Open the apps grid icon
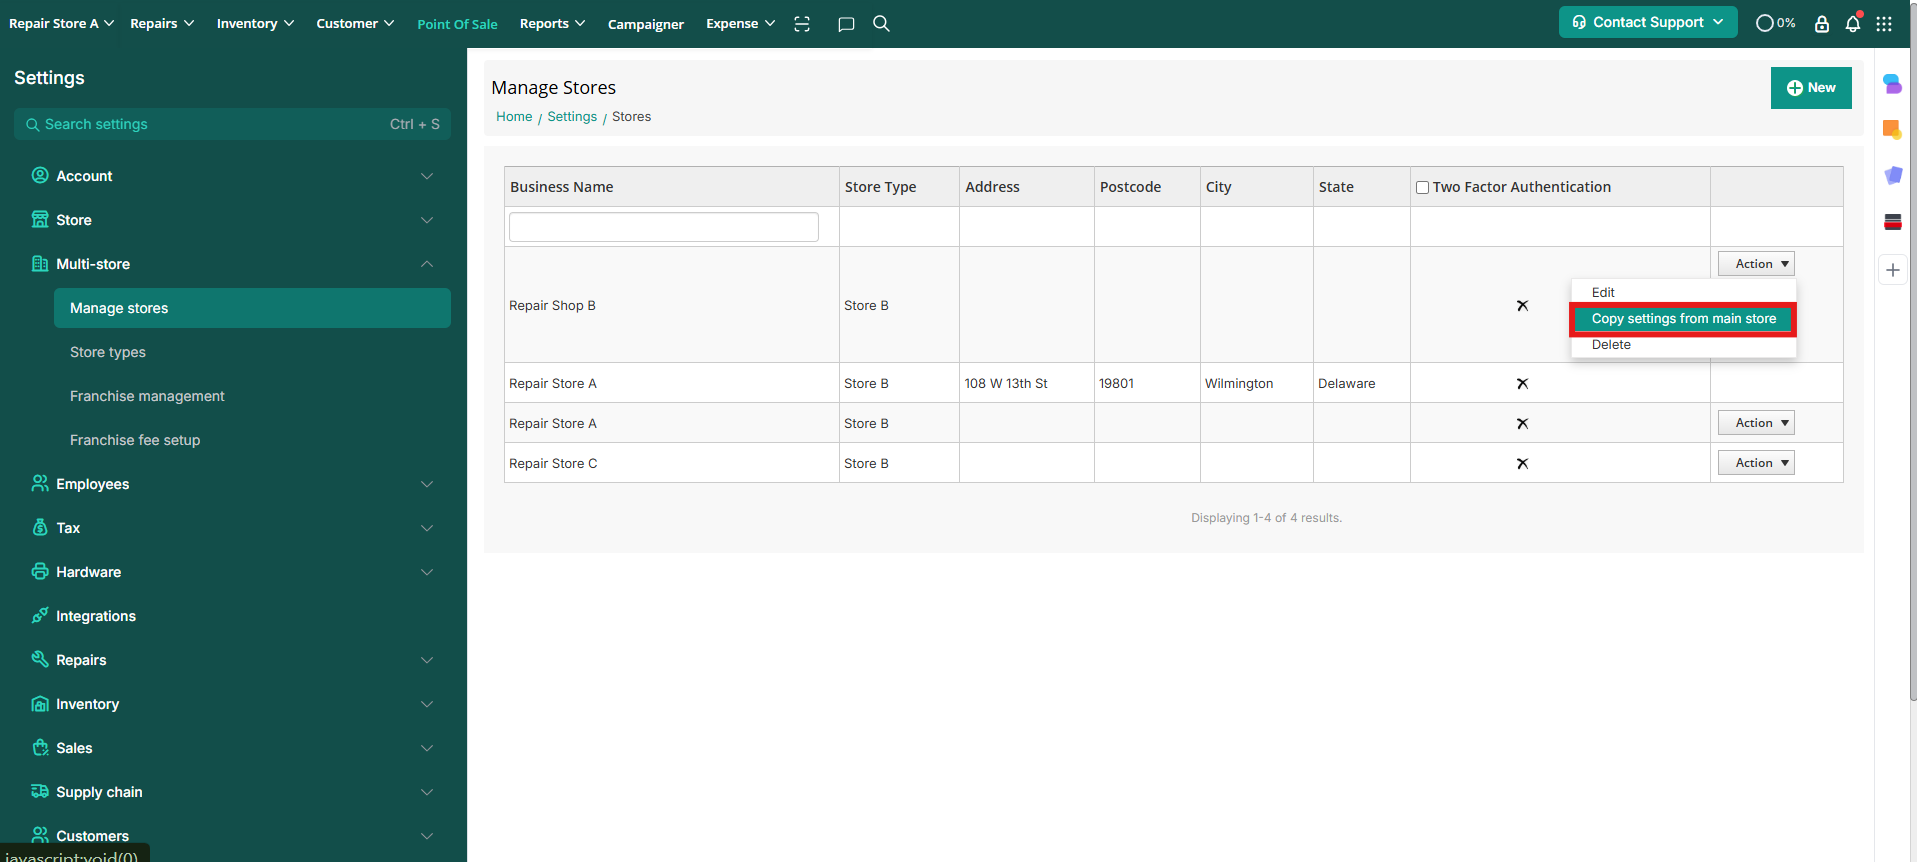The height and width of the screenshot is (862, 1917). (1884, 24)
